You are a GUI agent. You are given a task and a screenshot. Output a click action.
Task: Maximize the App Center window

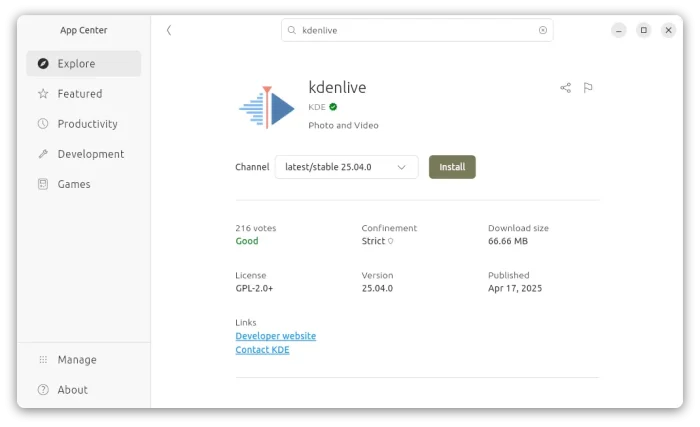(644, 30)
